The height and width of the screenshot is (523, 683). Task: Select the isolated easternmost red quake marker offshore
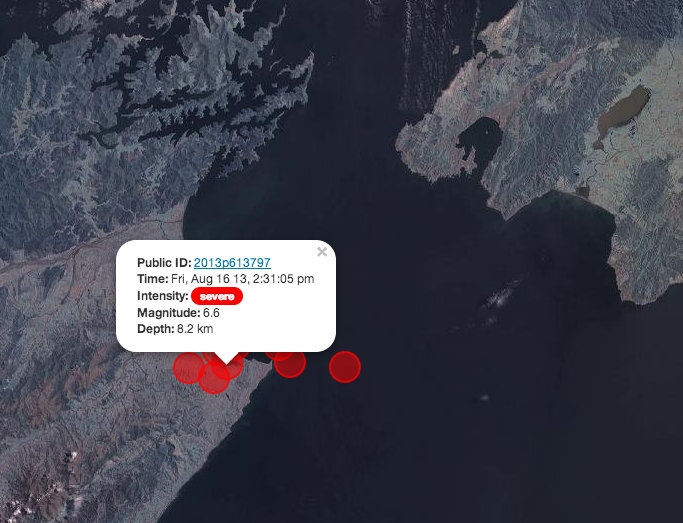[345, 367]
